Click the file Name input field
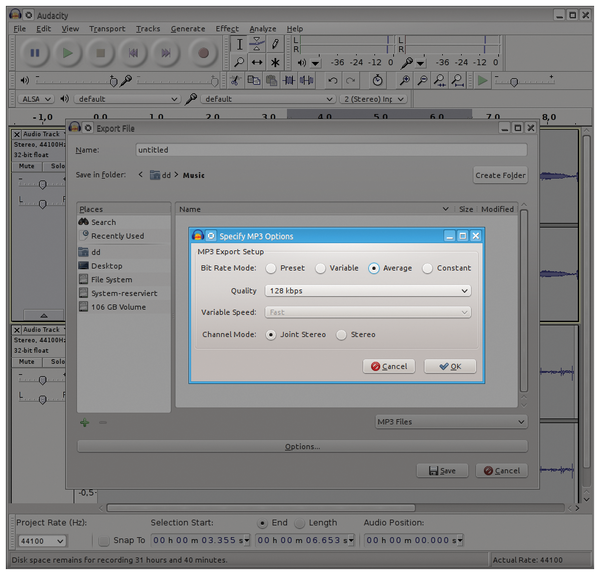 (x=331, y=150)
